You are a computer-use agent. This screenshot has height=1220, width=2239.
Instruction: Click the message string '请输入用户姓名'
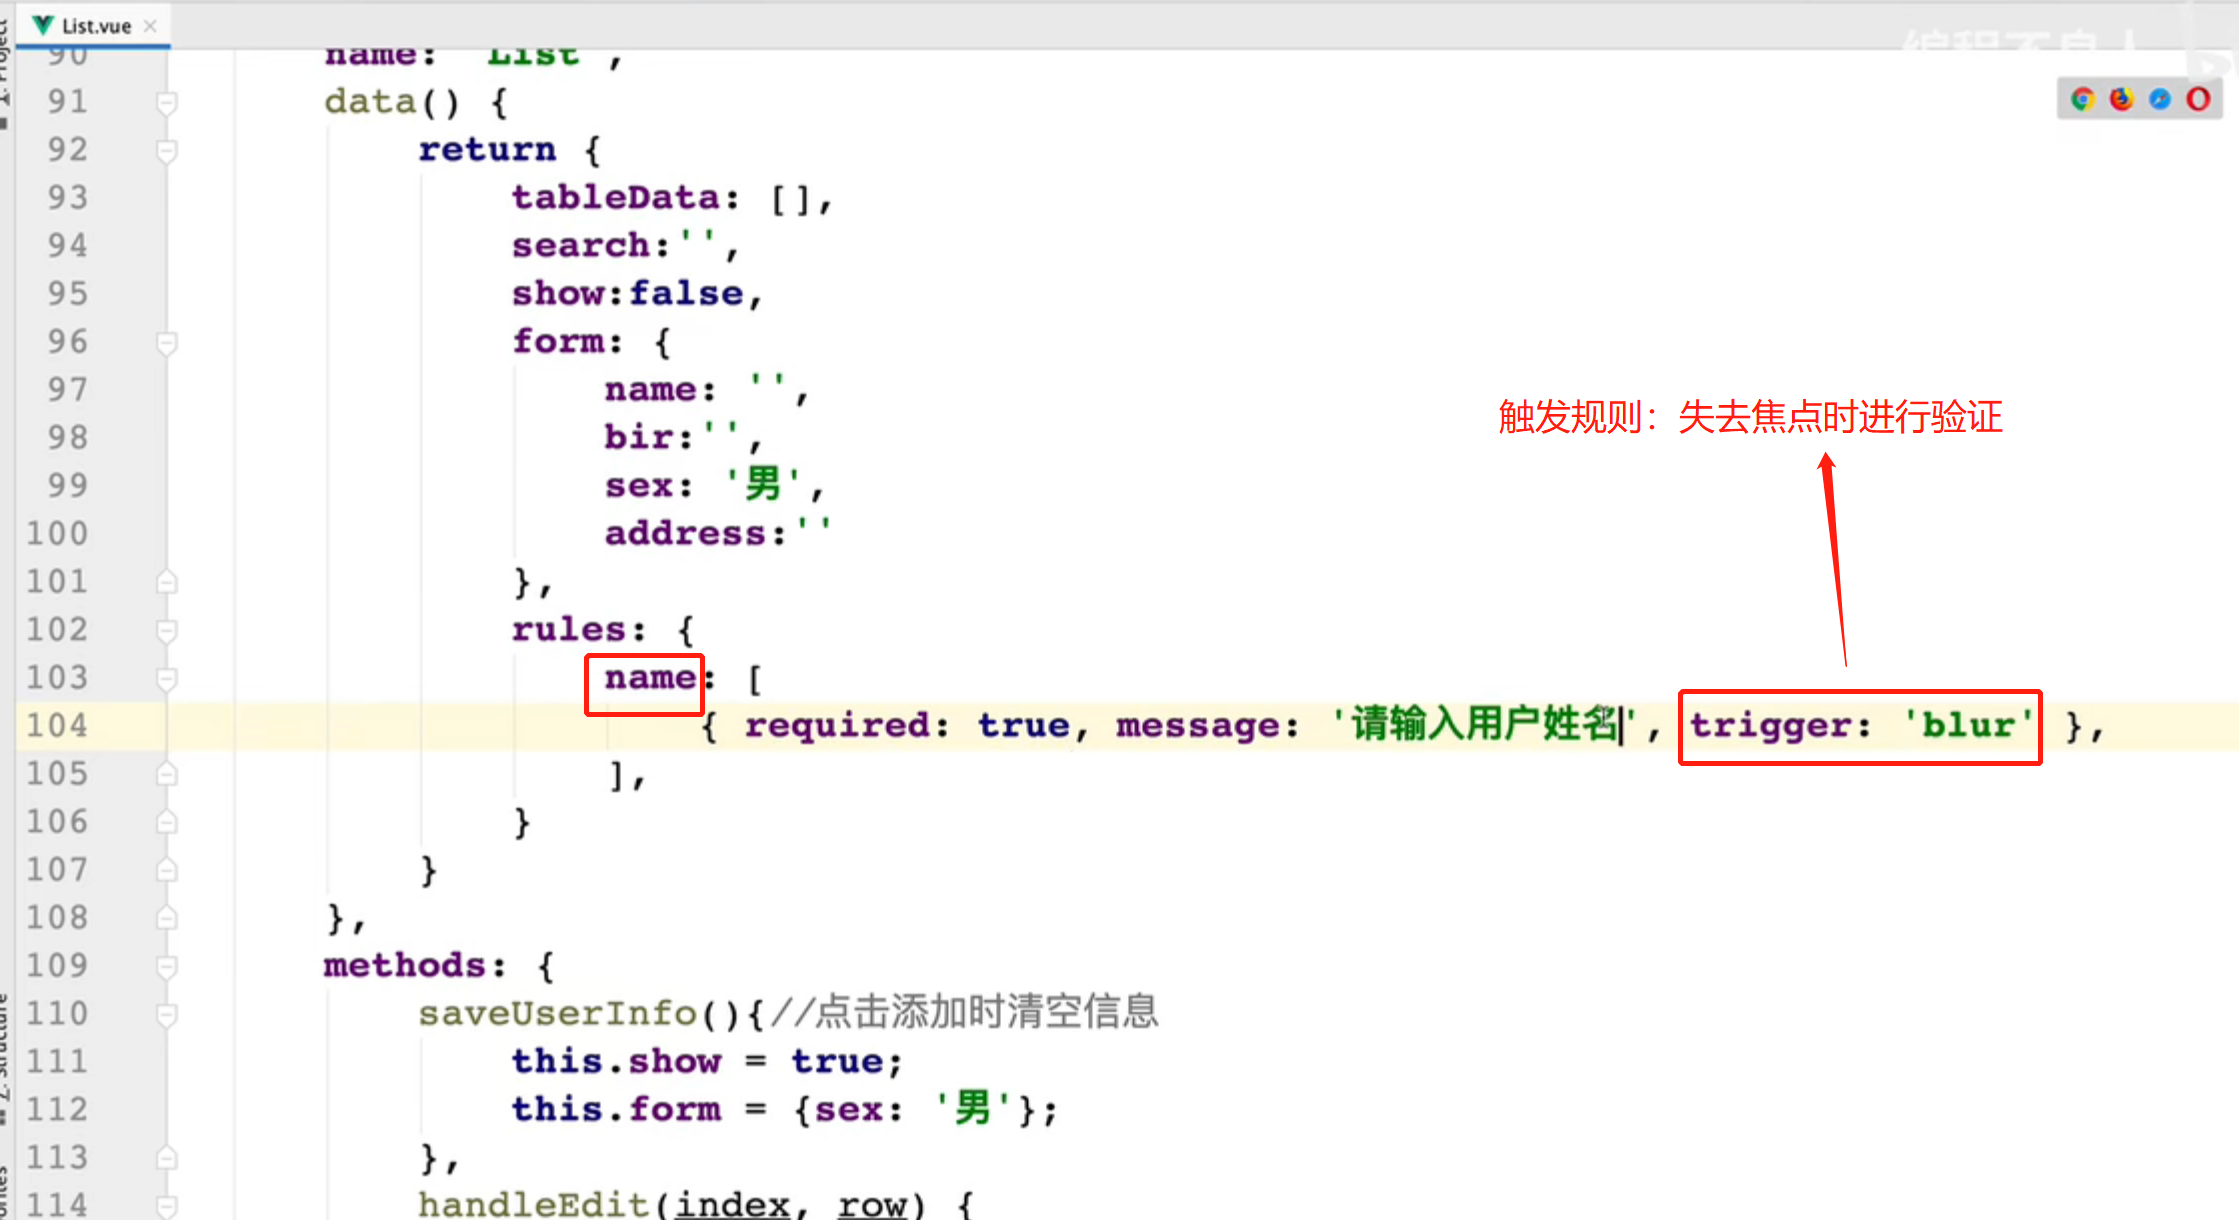pos(1484,724)
